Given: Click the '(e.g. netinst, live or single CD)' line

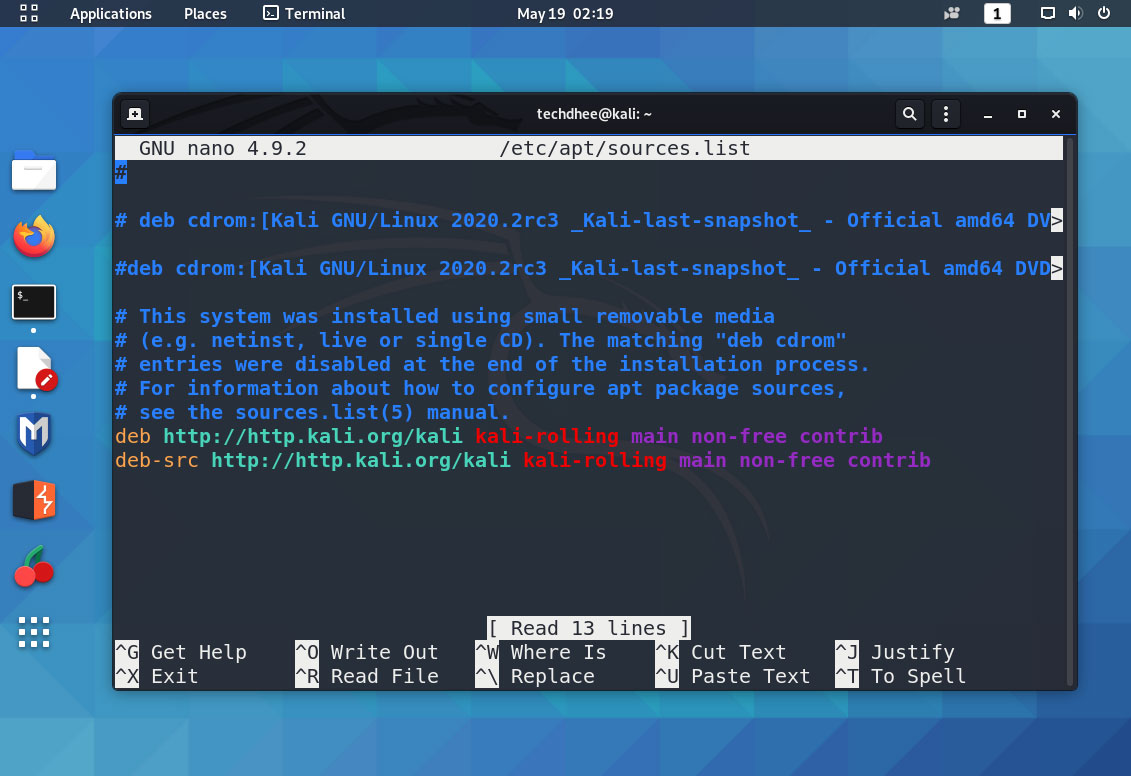Looking at the screenshot, I should 481,340.
